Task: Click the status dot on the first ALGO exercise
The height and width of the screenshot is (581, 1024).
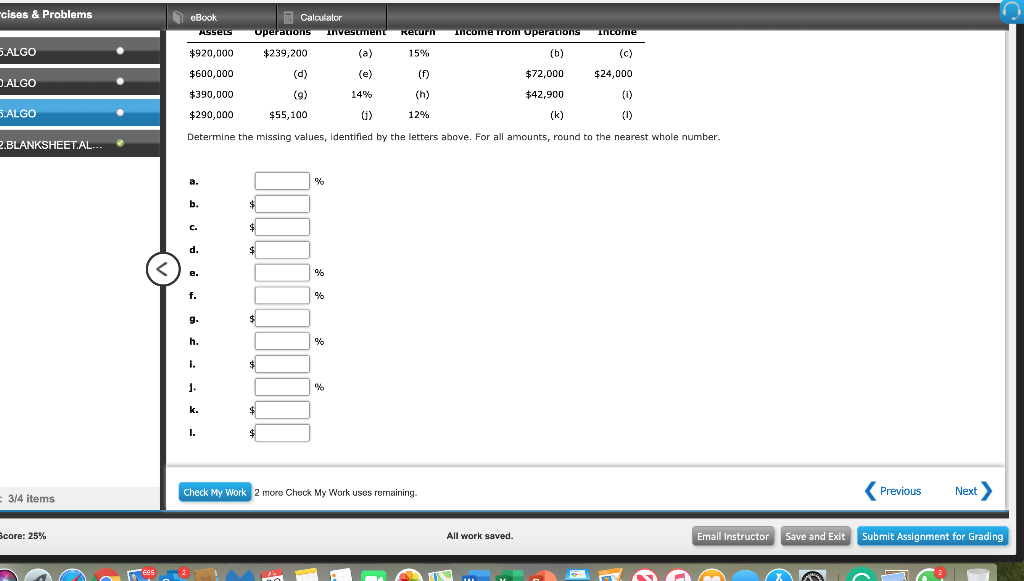Action: (120, 51)
